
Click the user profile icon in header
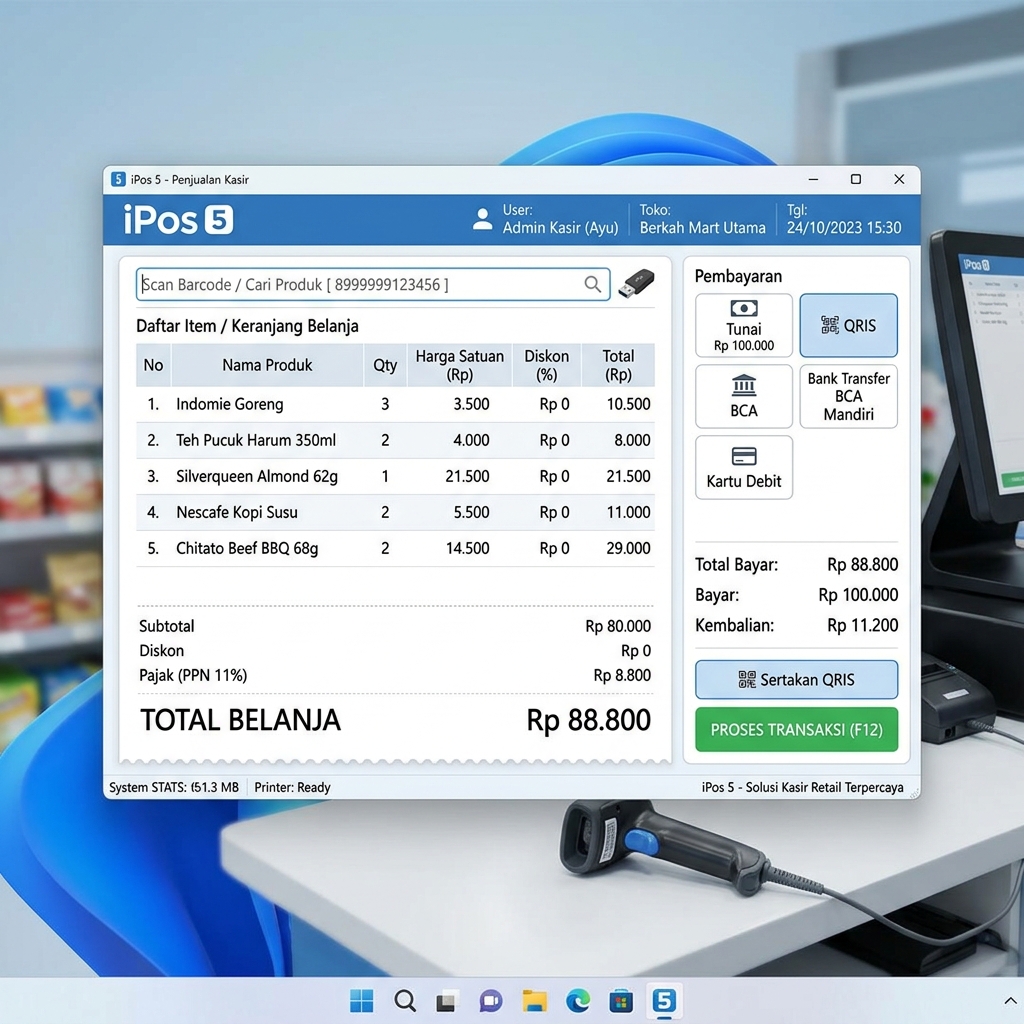pos(483,220)
